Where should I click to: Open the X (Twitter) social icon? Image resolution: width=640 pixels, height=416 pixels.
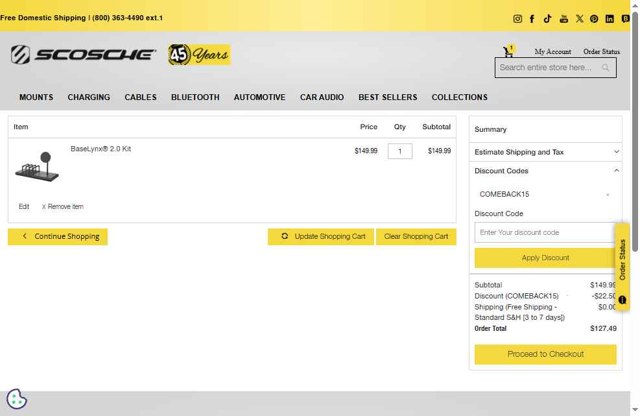[579, 19]
